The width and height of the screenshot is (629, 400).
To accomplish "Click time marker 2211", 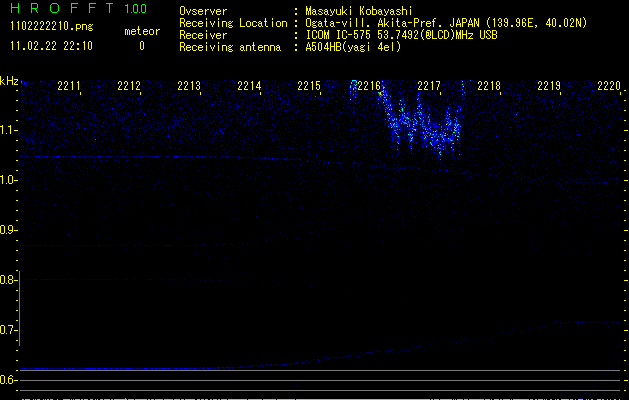I will (x=69, y=85).
